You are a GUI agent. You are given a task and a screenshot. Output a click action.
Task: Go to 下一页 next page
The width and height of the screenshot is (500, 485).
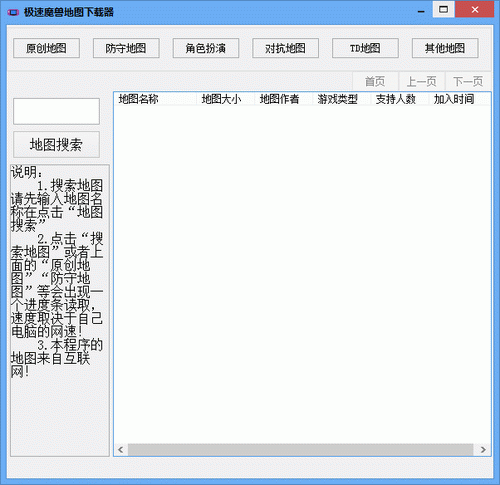pos(468,81)
